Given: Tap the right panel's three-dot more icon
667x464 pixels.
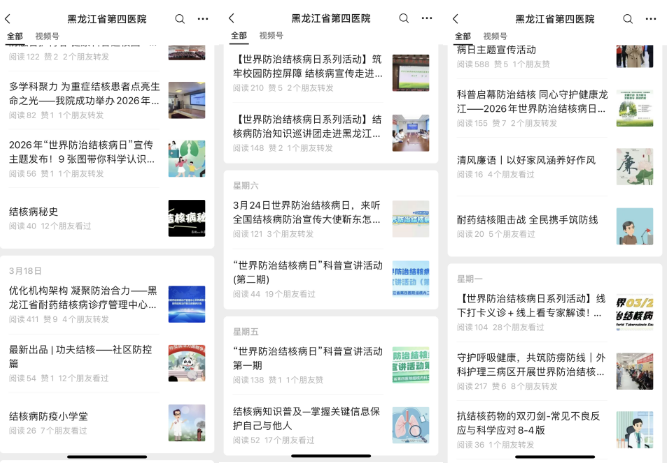Looking at the screenshot, I should (x=651, y=19).
